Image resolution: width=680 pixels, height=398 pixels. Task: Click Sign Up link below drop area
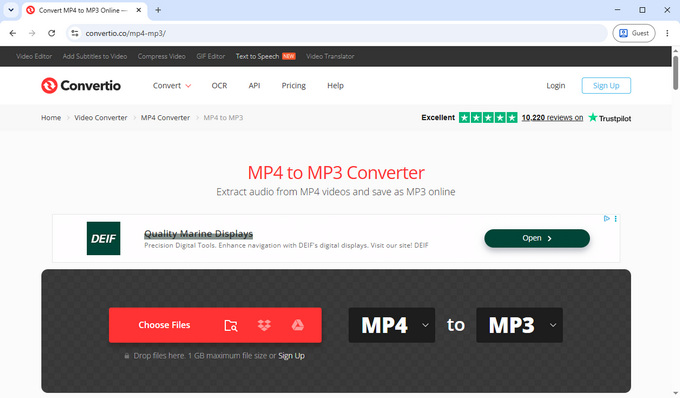click(291, 356)
